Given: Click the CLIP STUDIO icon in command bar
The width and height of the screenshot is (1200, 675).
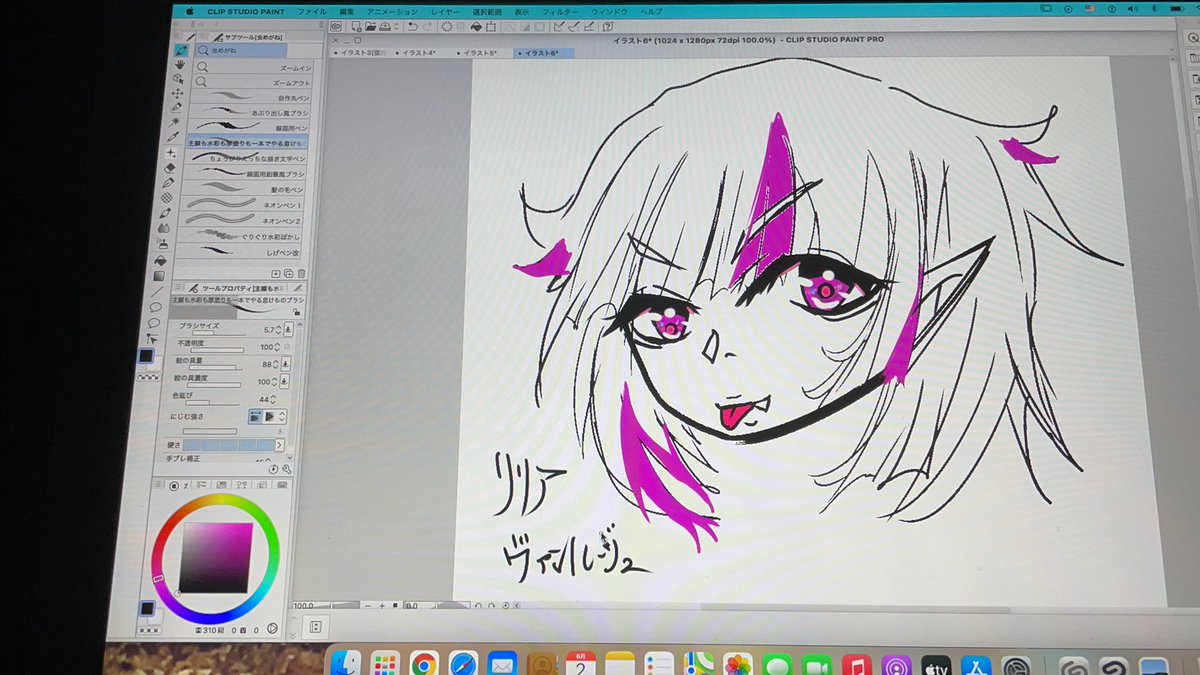Looking at the screenshot, I should click(336, 27).
